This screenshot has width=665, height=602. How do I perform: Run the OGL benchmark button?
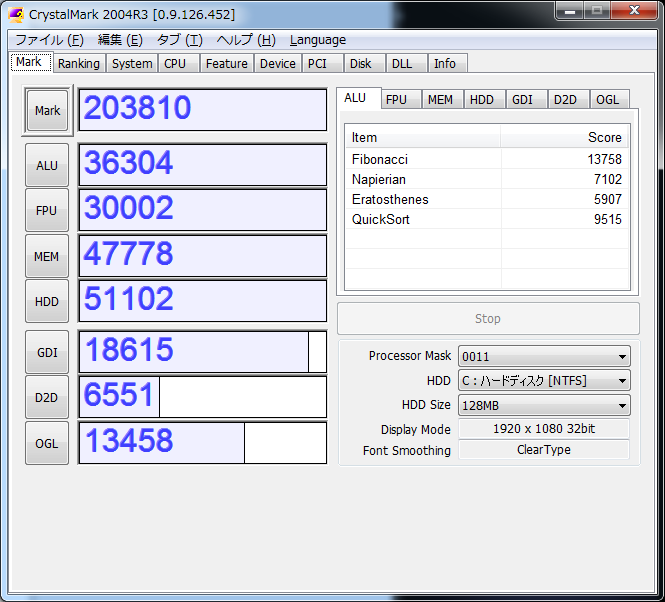coord(47,443)
